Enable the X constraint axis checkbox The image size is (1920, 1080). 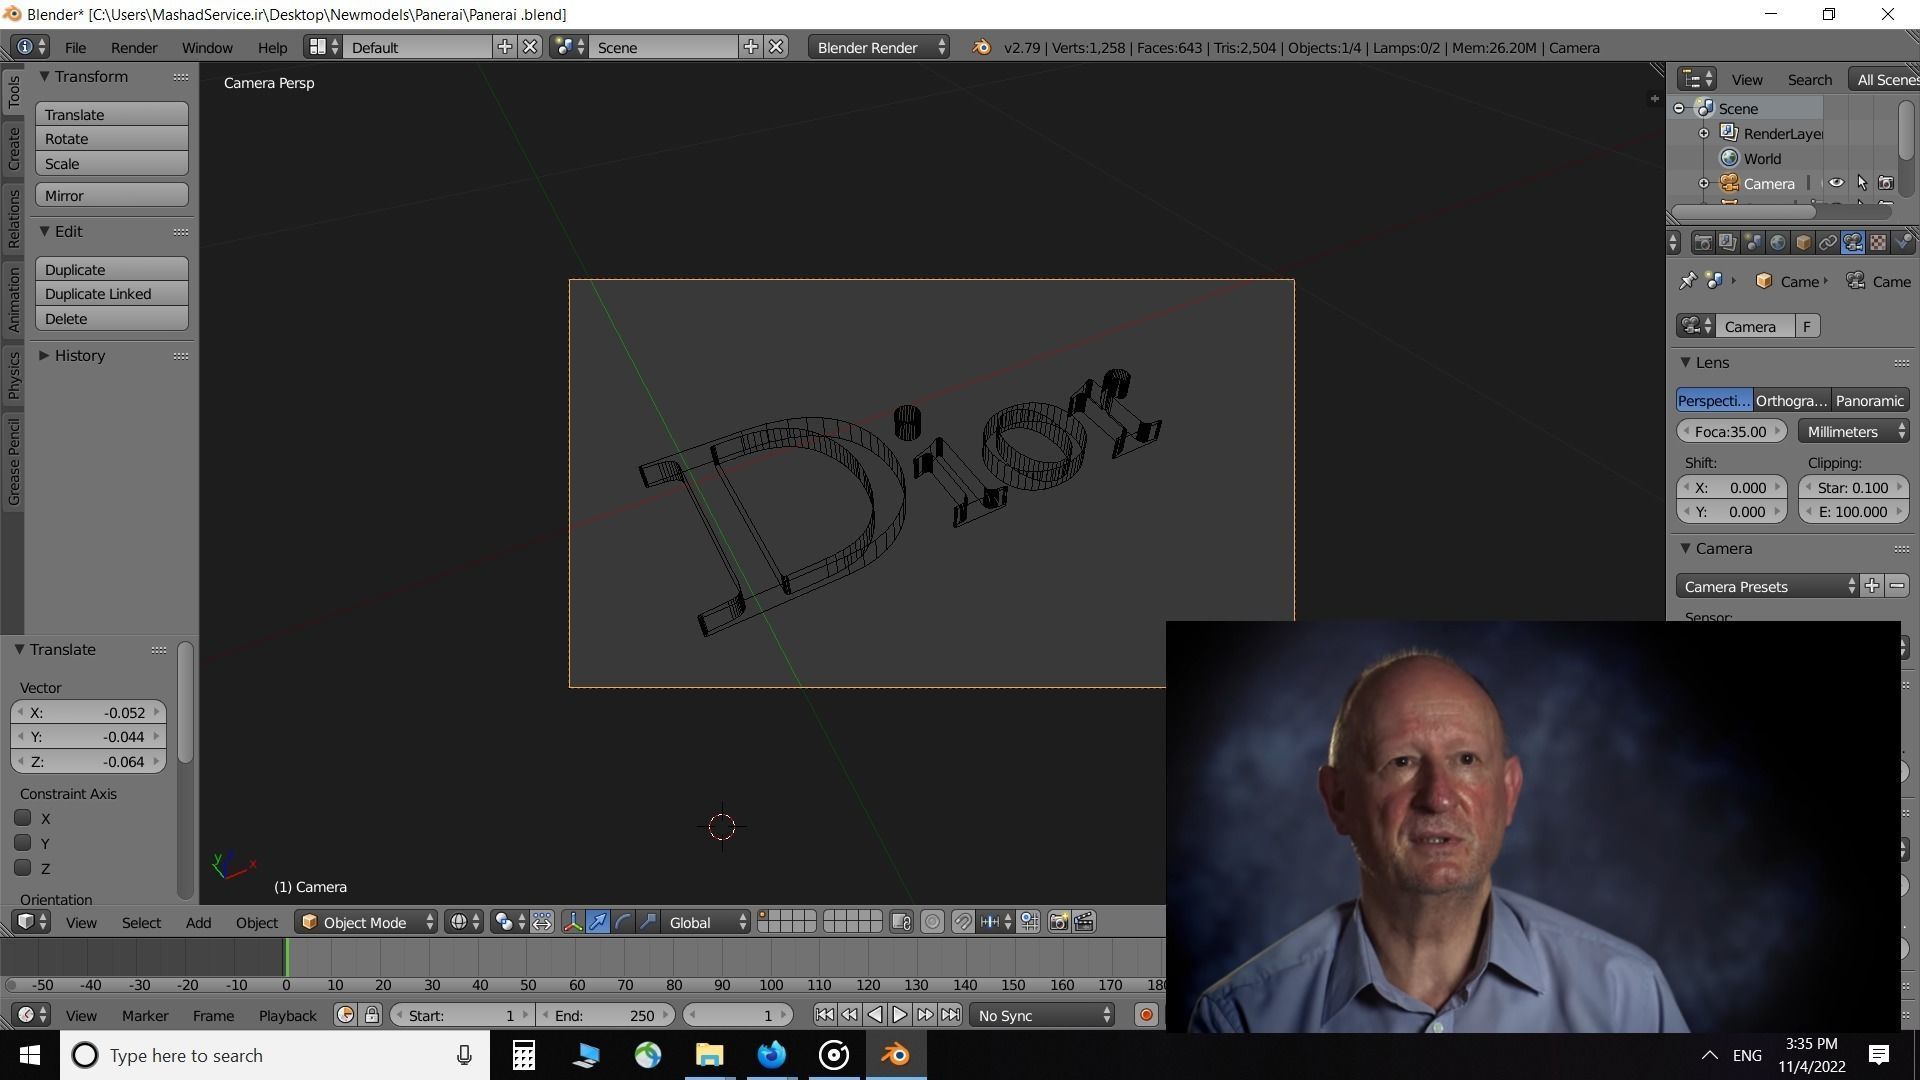pyautogui.click(x=23, y=818)
